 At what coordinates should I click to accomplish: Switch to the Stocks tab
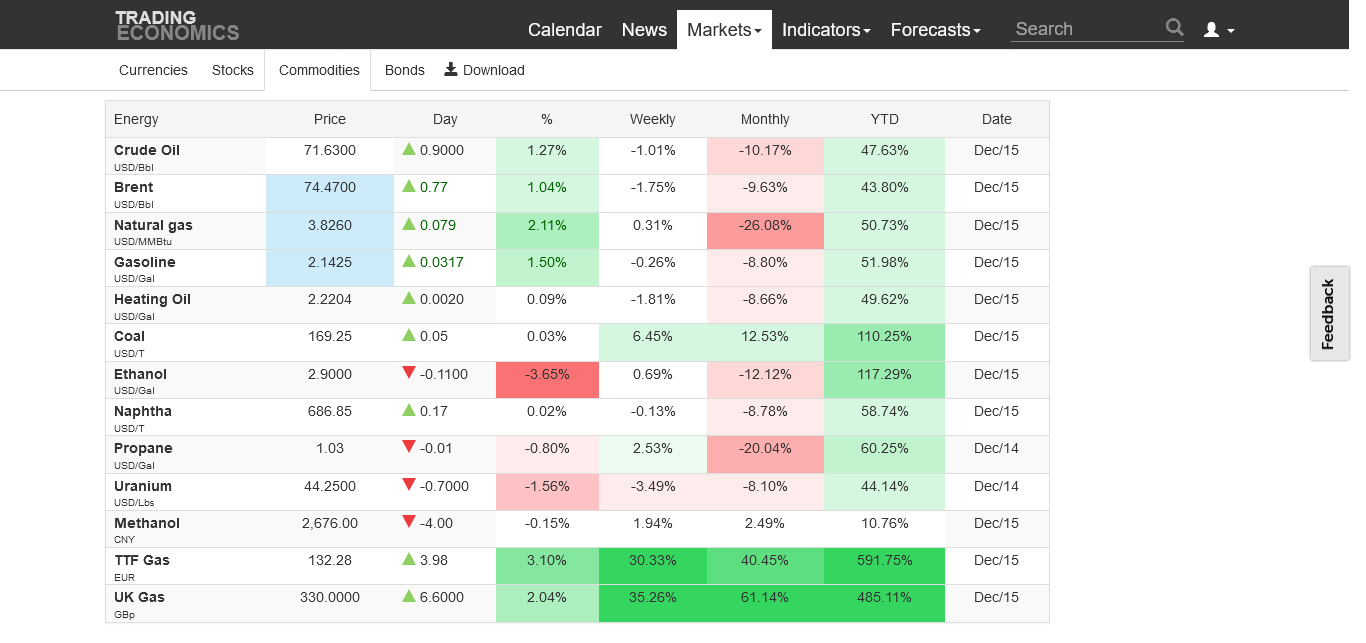[x=233, y=70]
